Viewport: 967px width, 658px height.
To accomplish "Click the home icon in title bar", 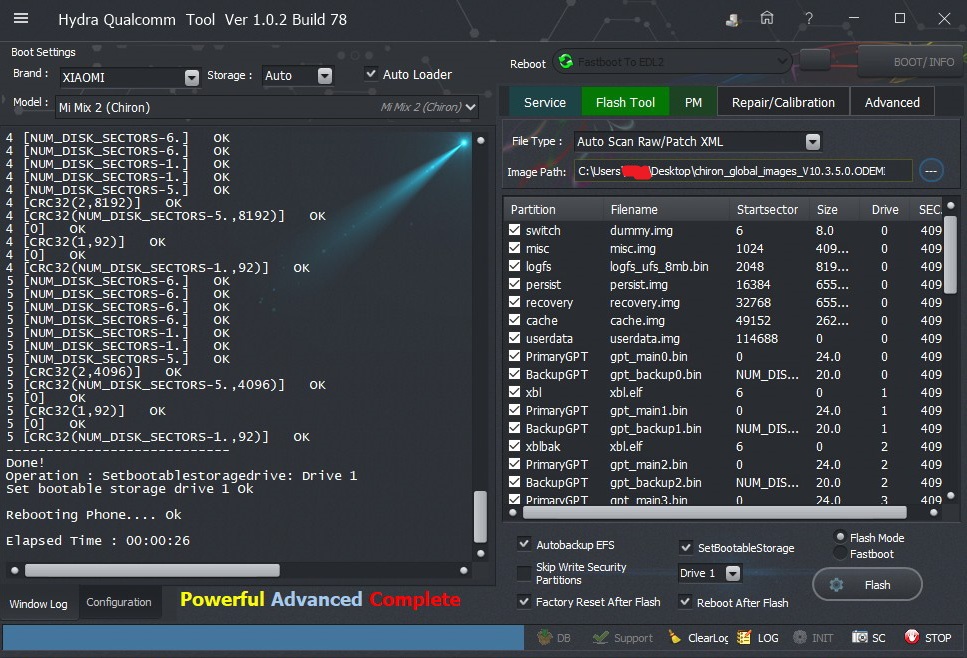I will point(767,19).
